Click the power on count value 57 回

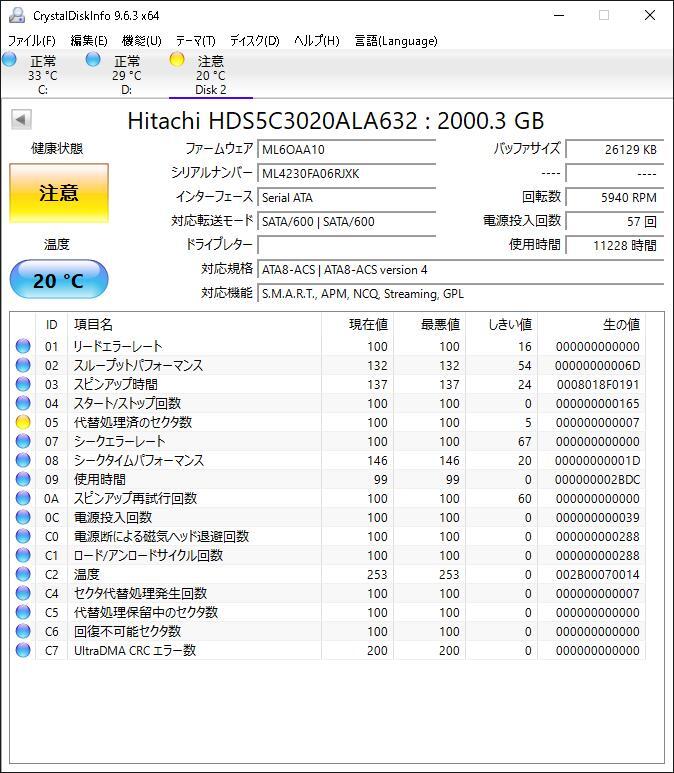pyautogui.click(x=614, y=221)
